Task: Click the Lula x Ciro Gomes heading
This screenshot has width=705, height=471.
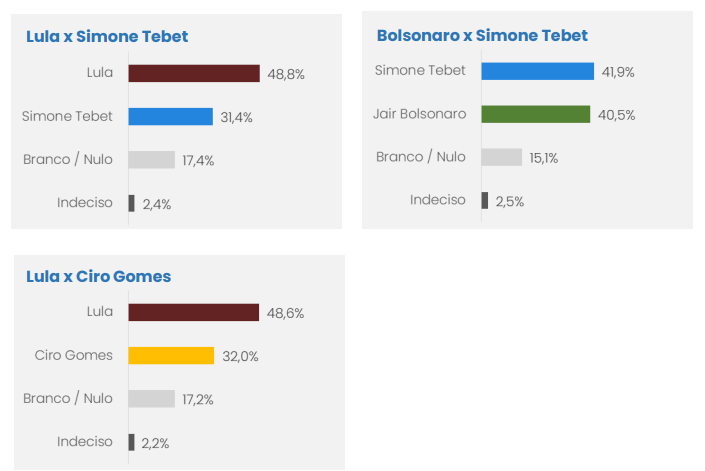Action: (98, 276)
